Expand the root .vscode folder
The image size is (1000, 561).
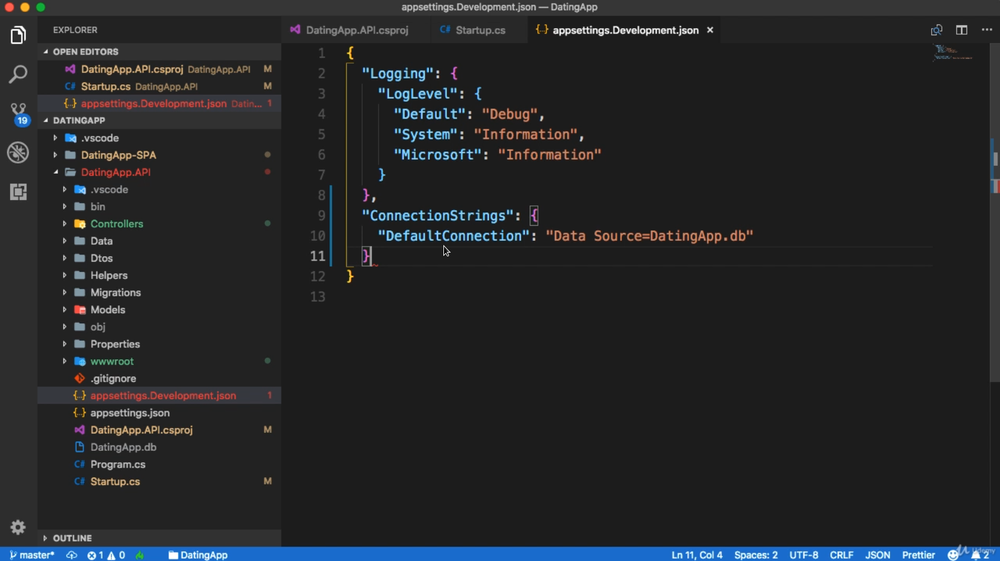(x=159, y=138)
